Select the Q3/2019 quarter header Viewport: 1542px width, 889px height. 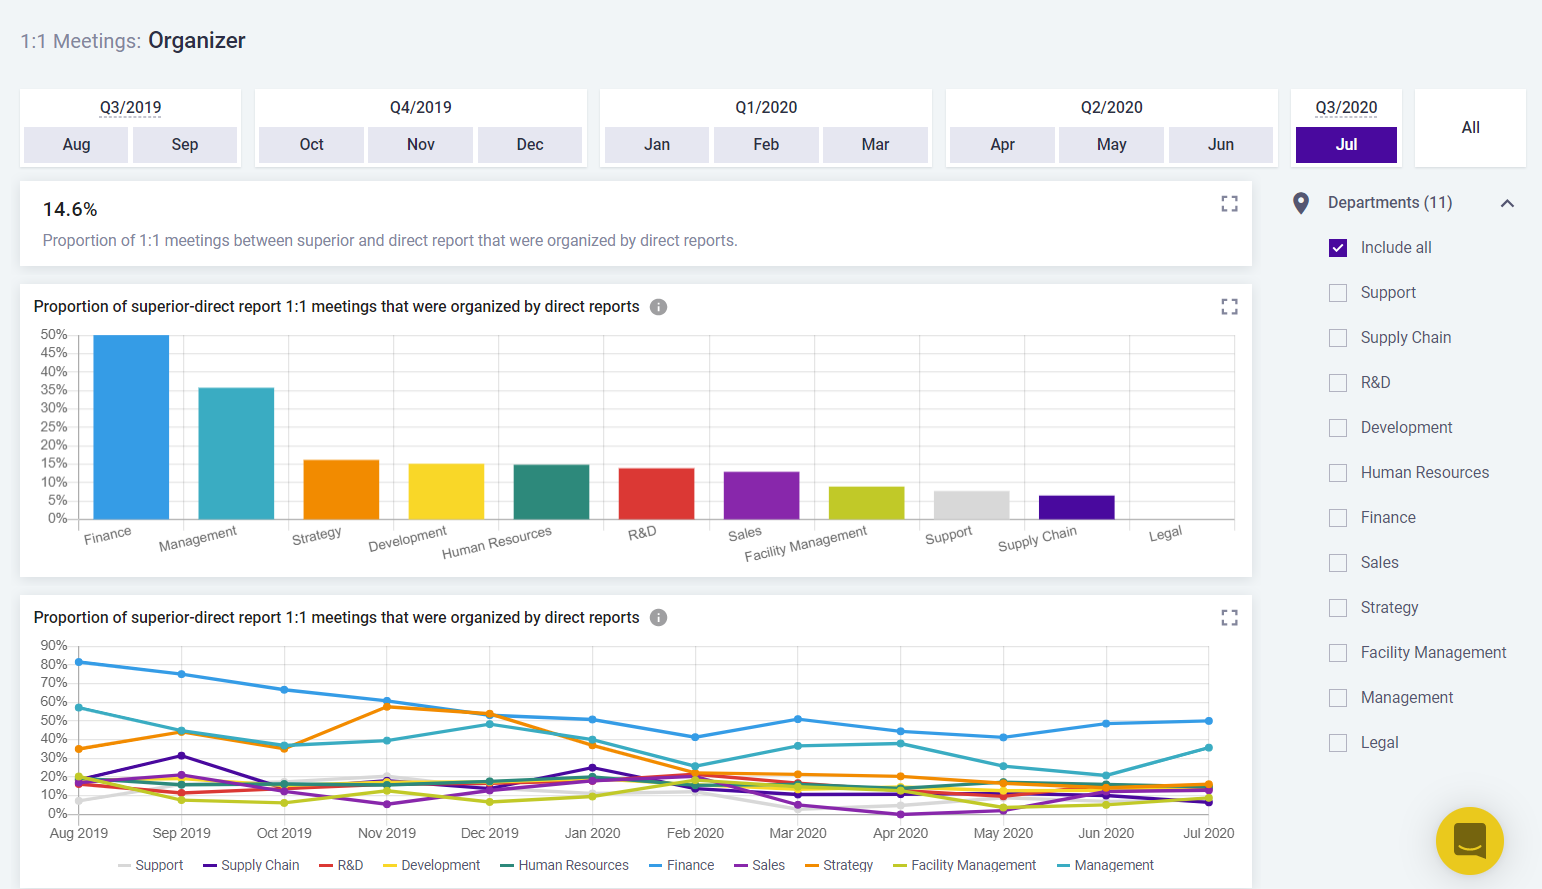pyautogui.click(x=130, y=107)
